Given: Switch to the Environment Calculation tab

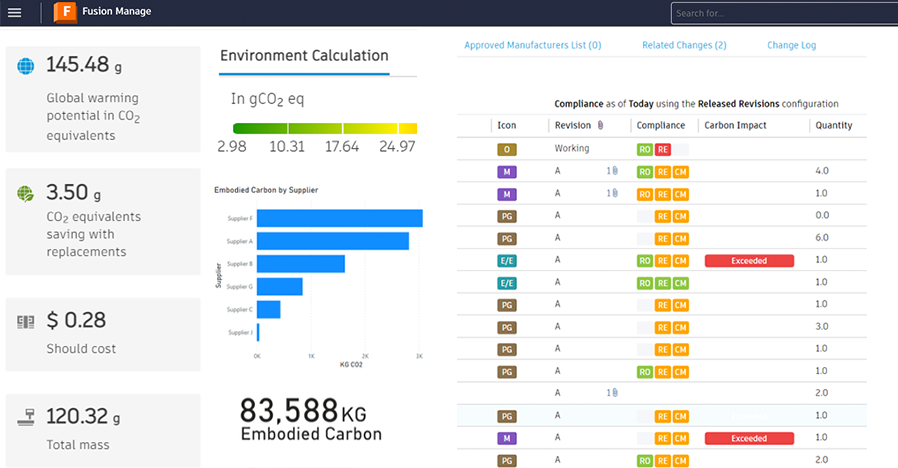Looking at the screenshot, I should tap(304, 56).
